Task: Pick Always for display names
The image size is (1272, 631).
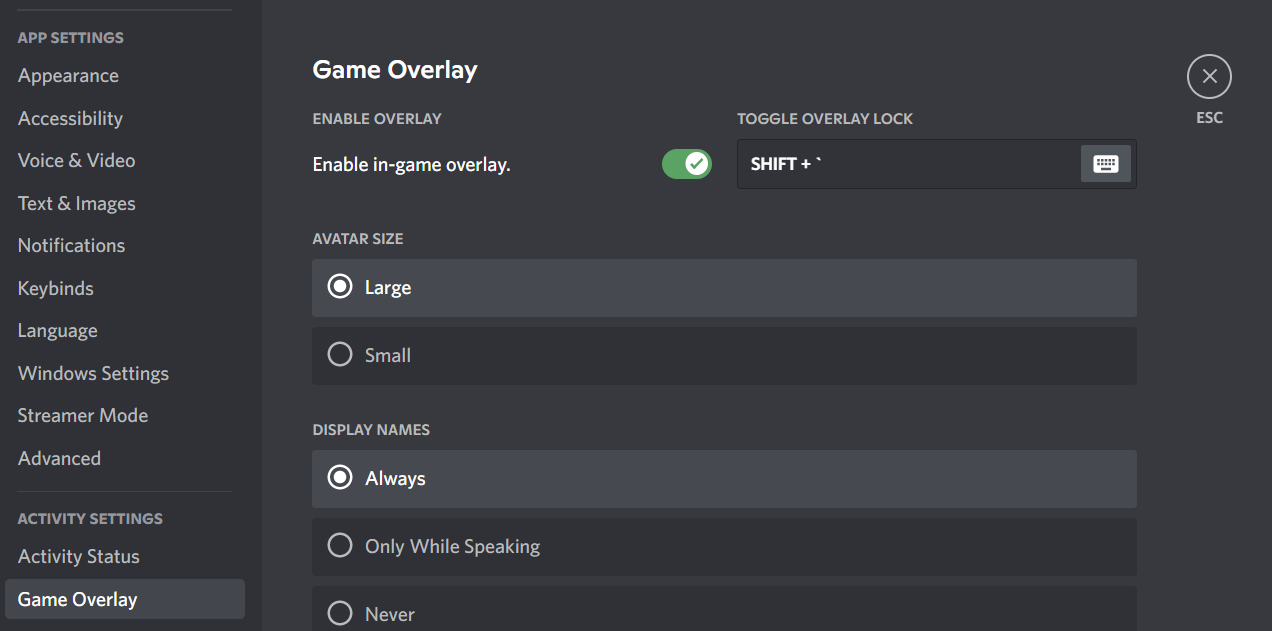Action: click(724, 479)
